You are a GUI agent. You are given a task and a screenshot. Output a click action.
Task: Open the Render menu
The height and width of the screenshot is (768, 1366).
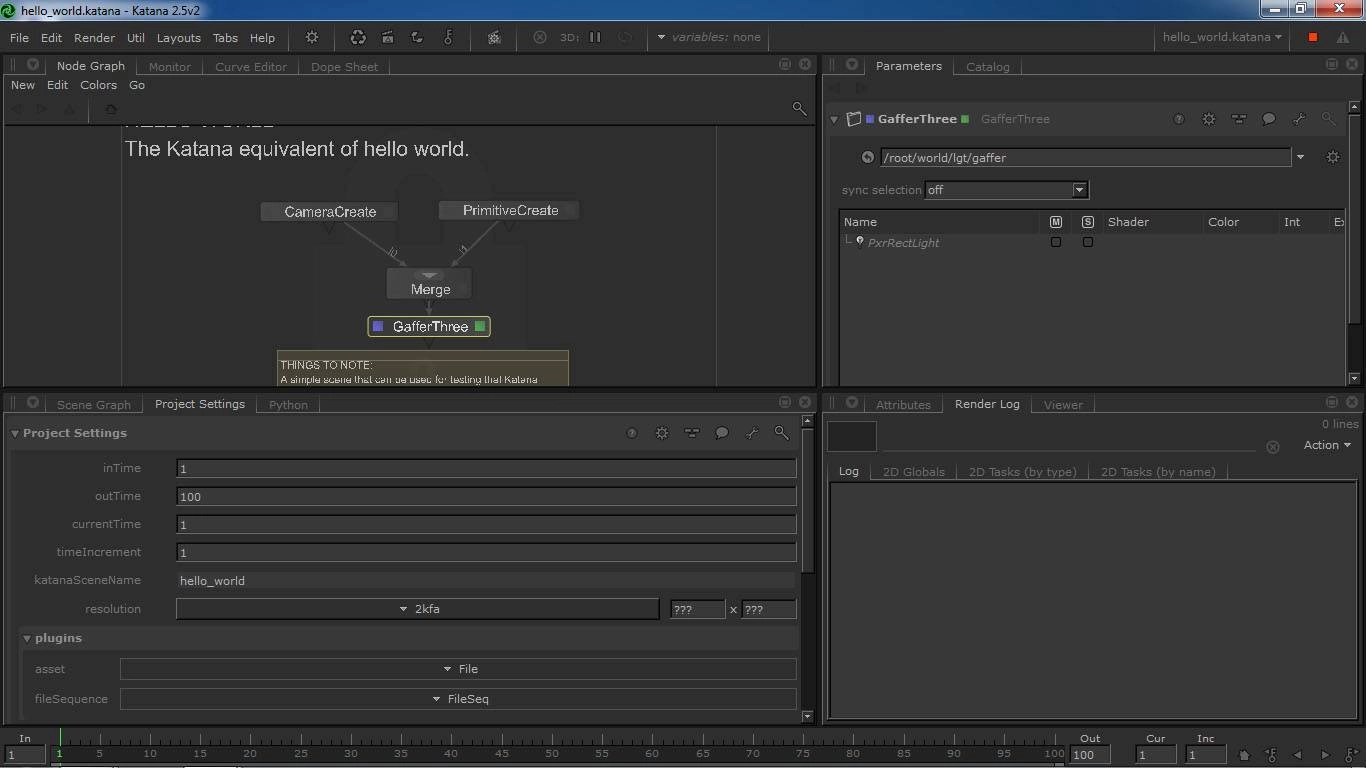click(94, 38)
